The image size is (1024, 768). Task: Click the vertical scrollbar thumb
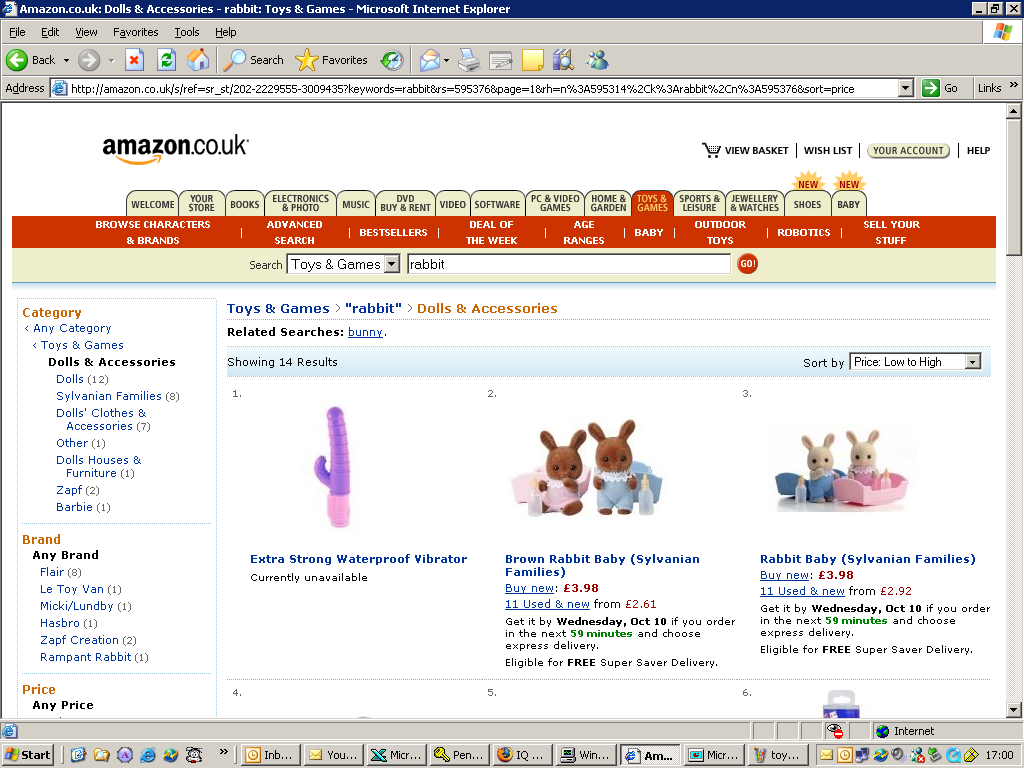[x=1014, y=187]
